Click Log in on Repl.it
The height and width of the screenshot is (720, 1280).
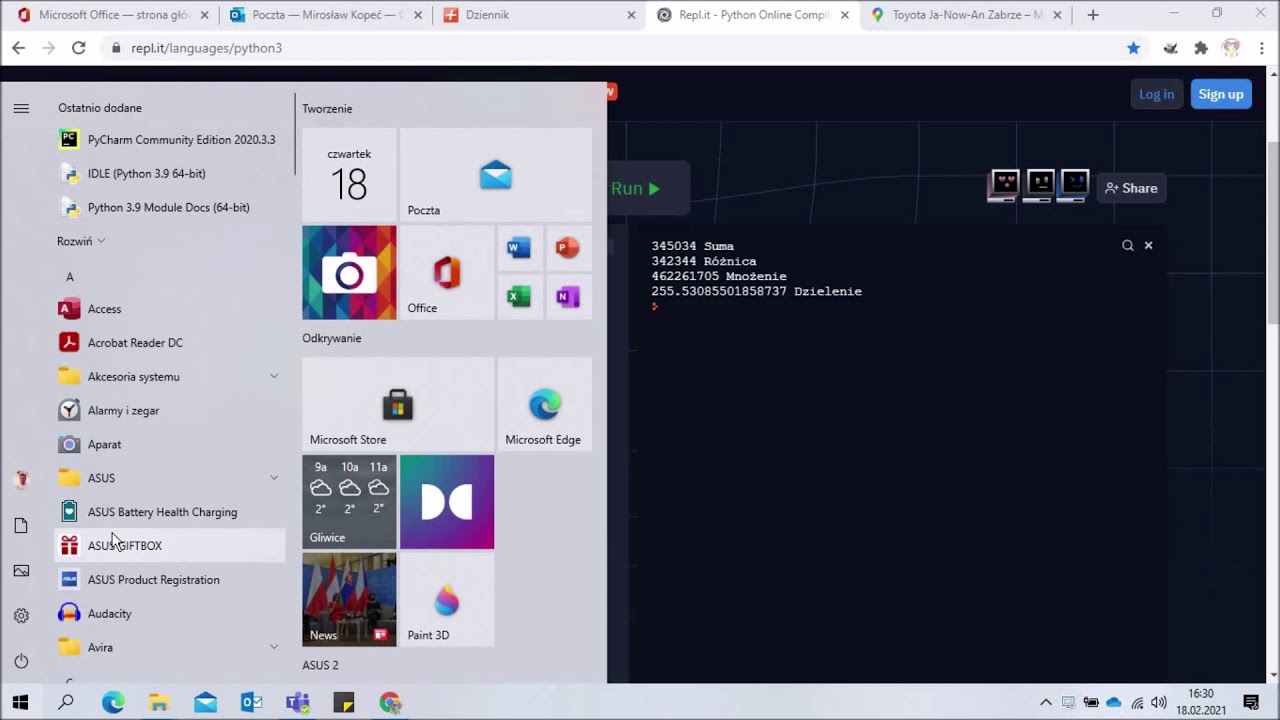coord(1156,94)
